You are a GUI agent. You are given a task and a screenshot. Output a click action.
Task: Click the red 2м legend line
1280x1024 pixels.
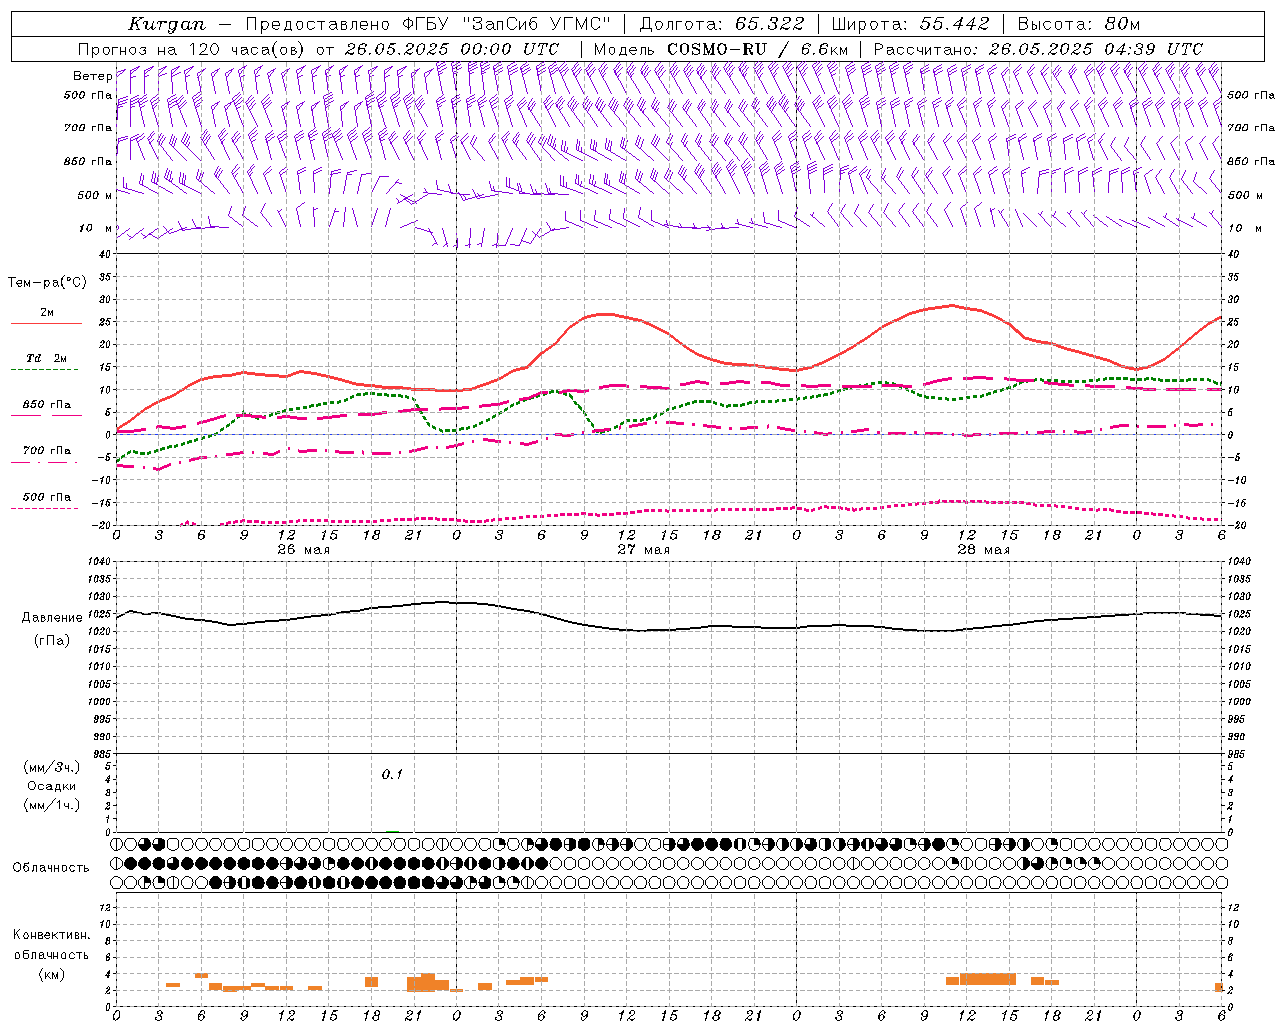point(46,324)
